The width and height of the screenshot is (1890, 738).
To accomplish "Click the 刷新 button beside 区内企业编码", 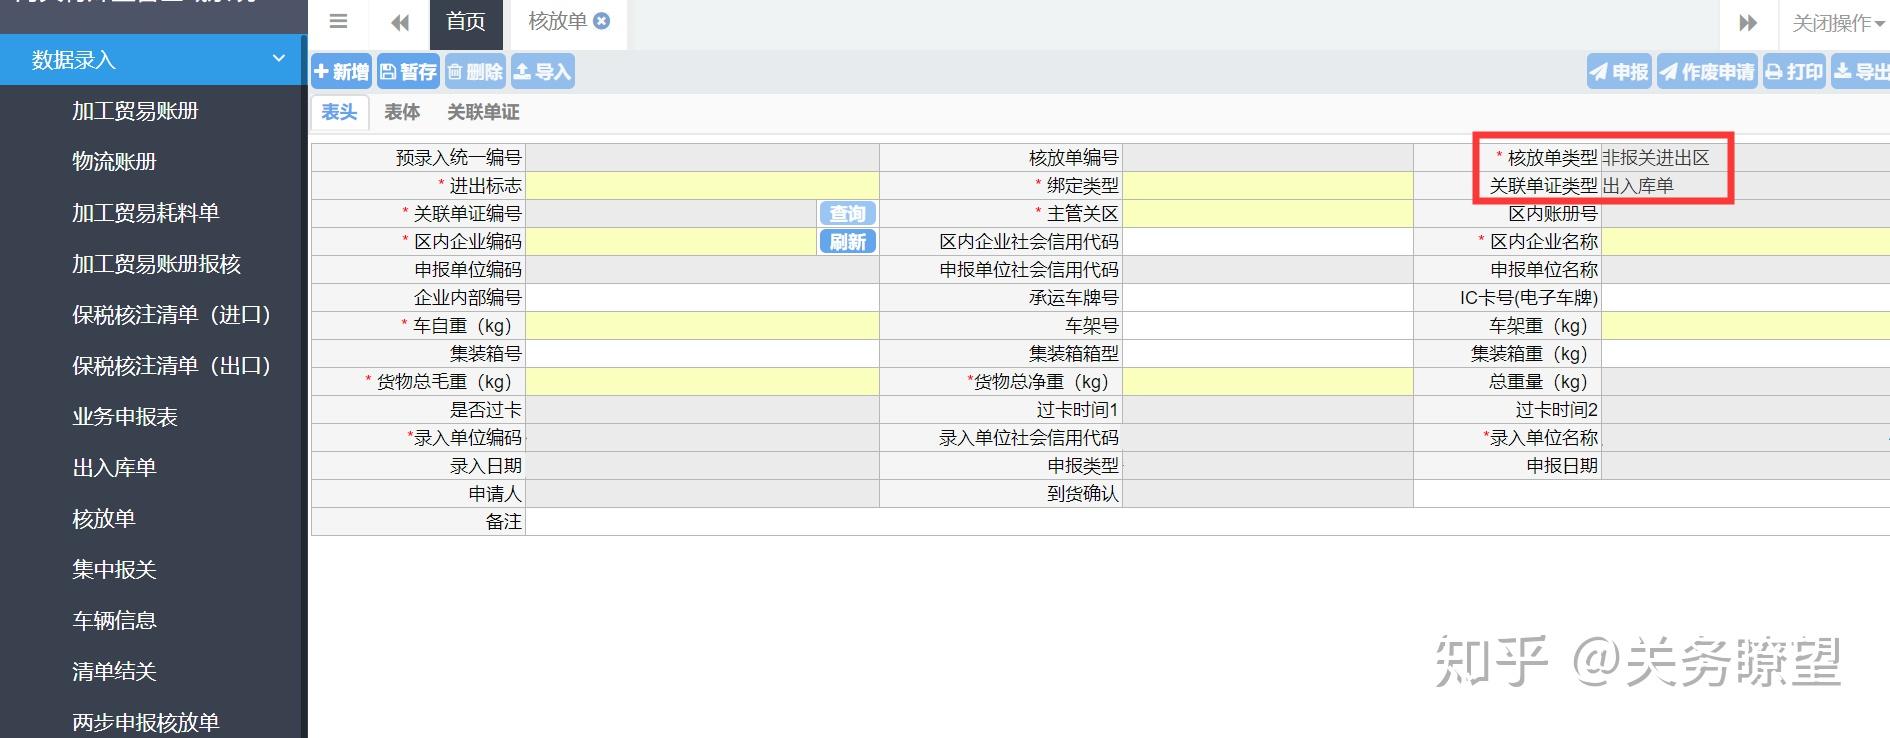I will (x=848, y=242).
